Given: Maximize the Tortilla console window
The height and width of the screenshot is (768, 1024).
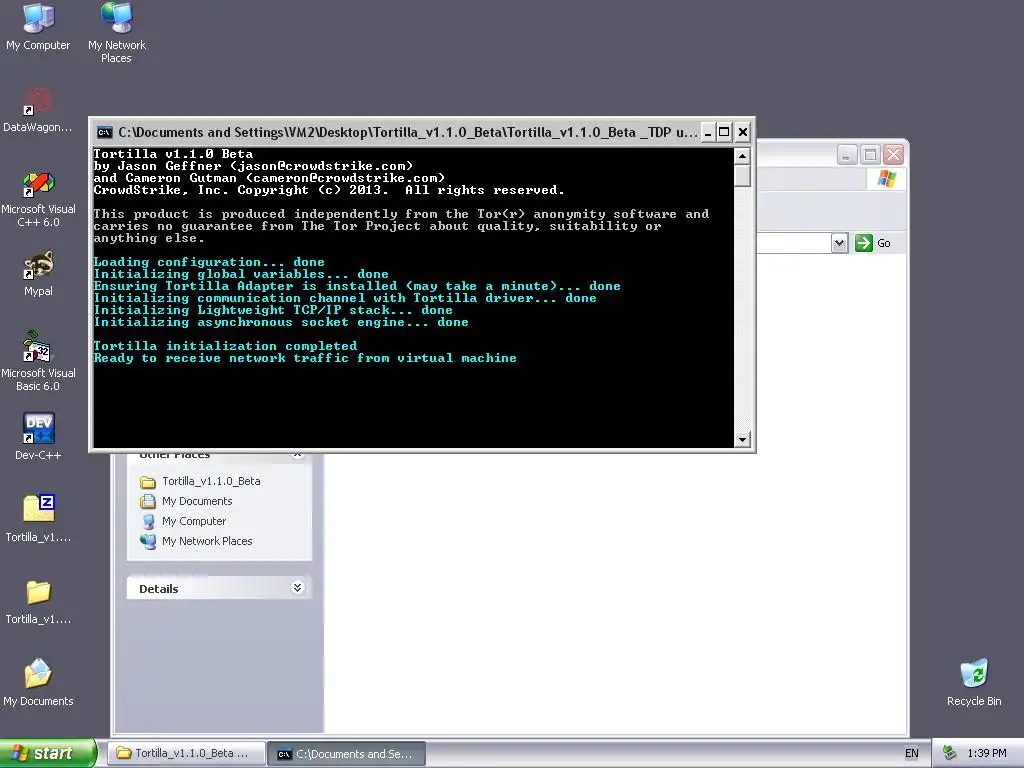Looking at the screenshot, I should coord(724,133).
